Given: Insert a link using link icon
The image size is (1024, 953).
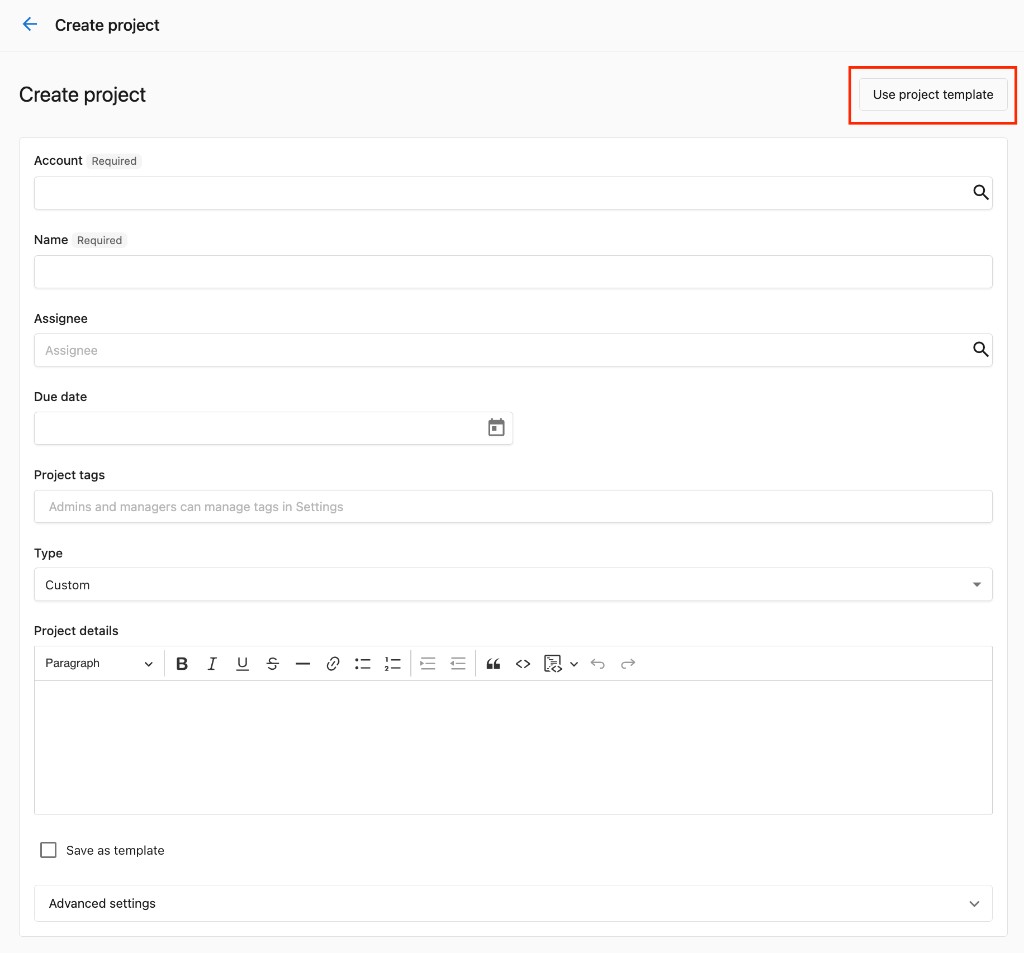Looking at the screenshot, I should pyautogui.click(x=332, y=664).
